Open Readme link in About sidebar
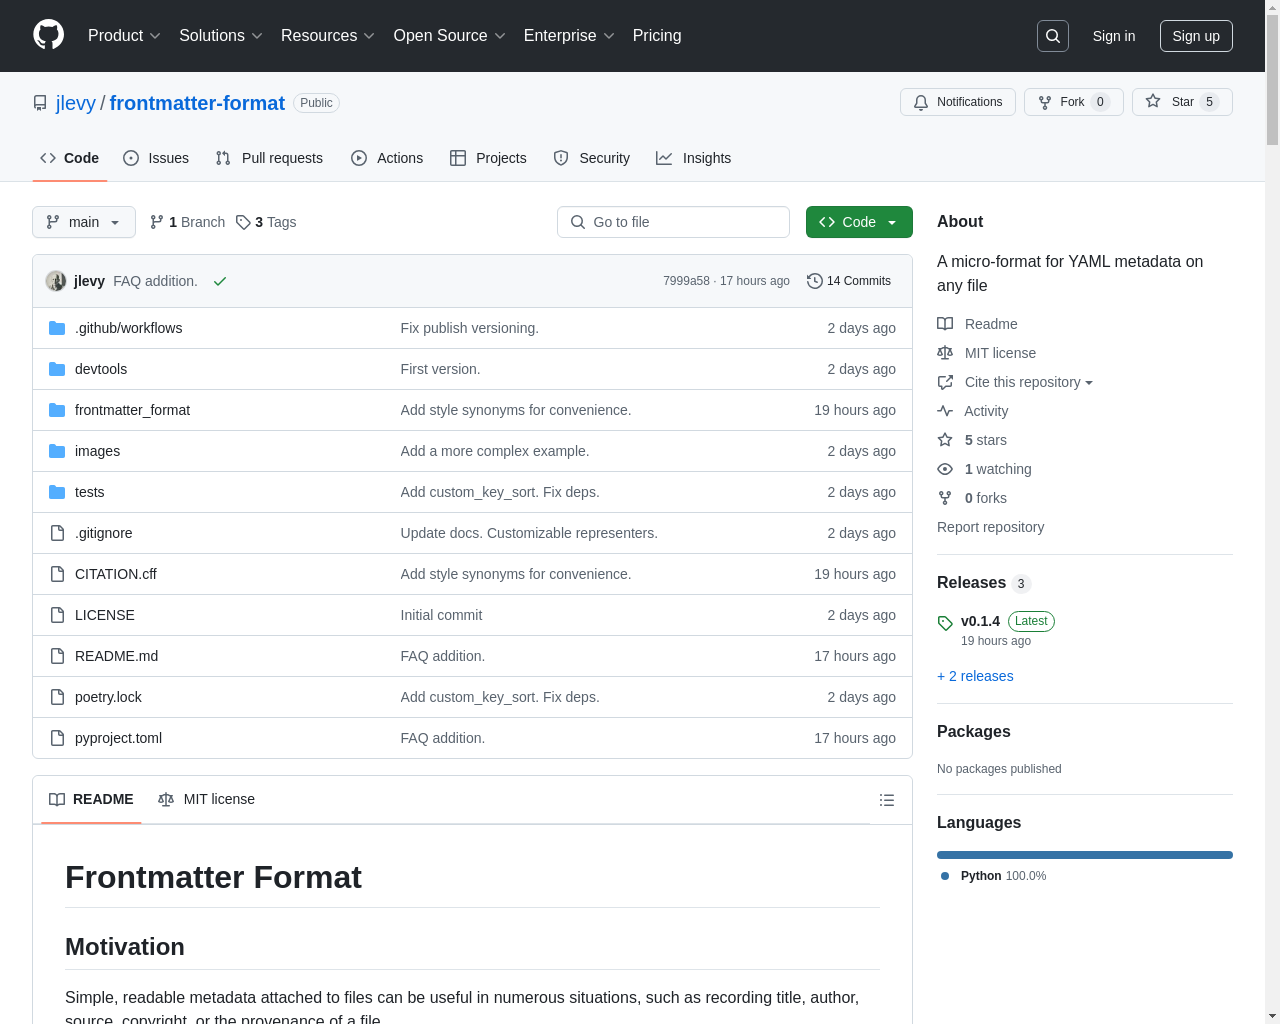 click(977, 324)
